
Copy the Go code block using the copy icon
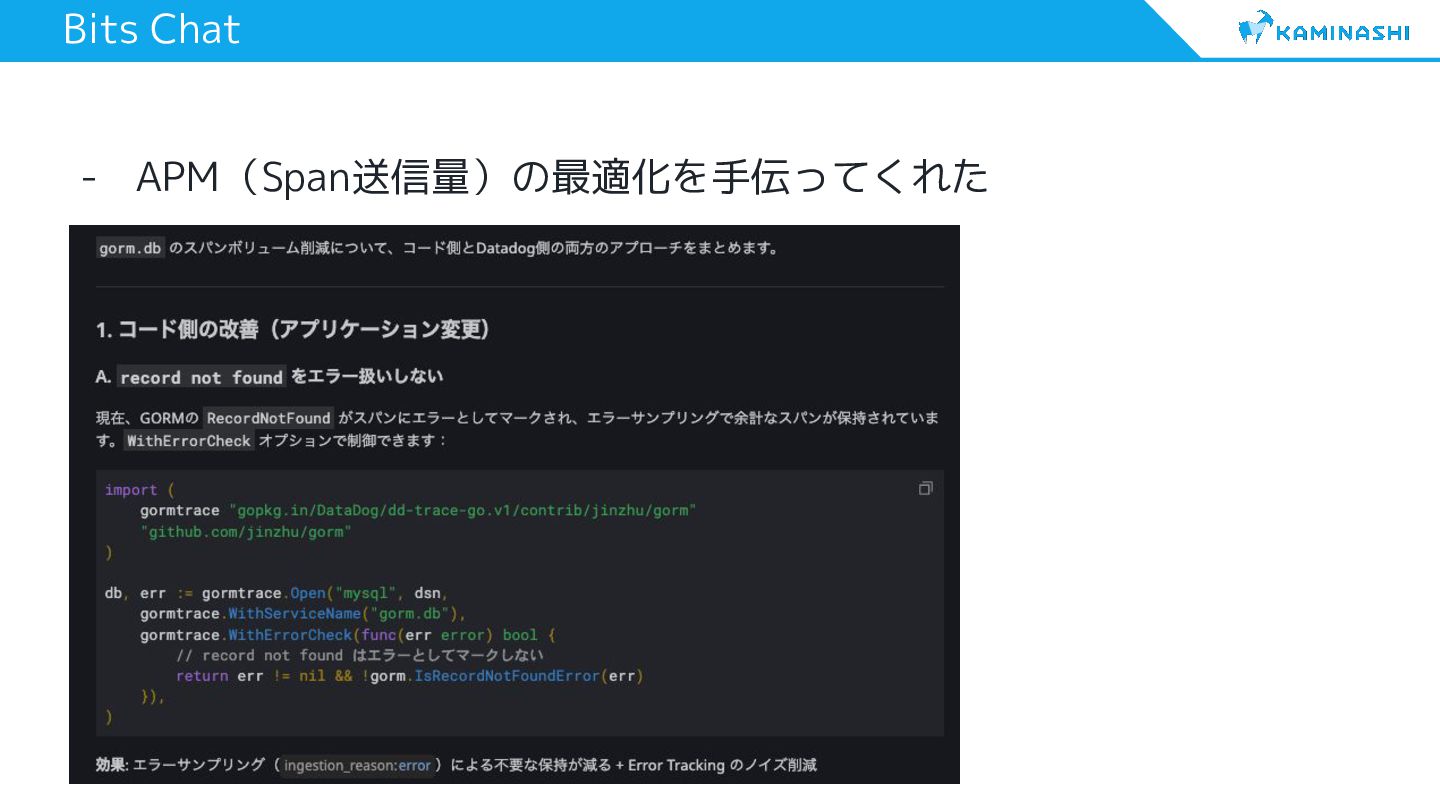coord(925,489)
